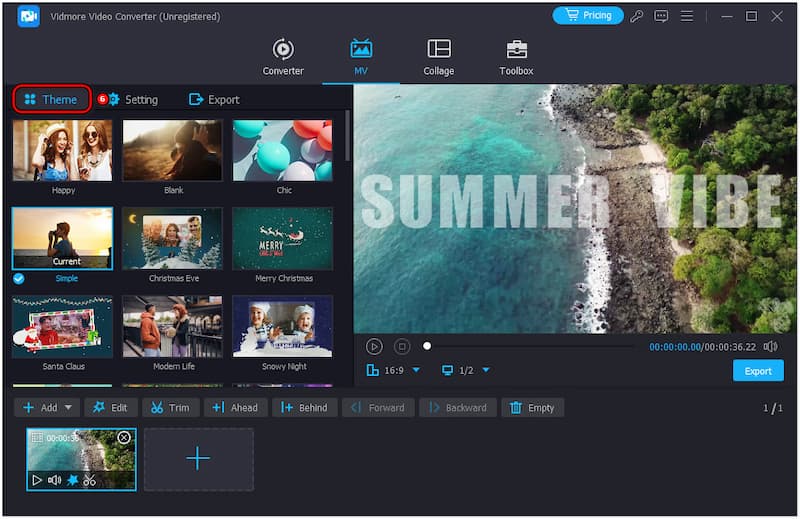Screen dimensions: 800x519
Task: Open the feedback chat icon
Action: click(x=661, y=16)
